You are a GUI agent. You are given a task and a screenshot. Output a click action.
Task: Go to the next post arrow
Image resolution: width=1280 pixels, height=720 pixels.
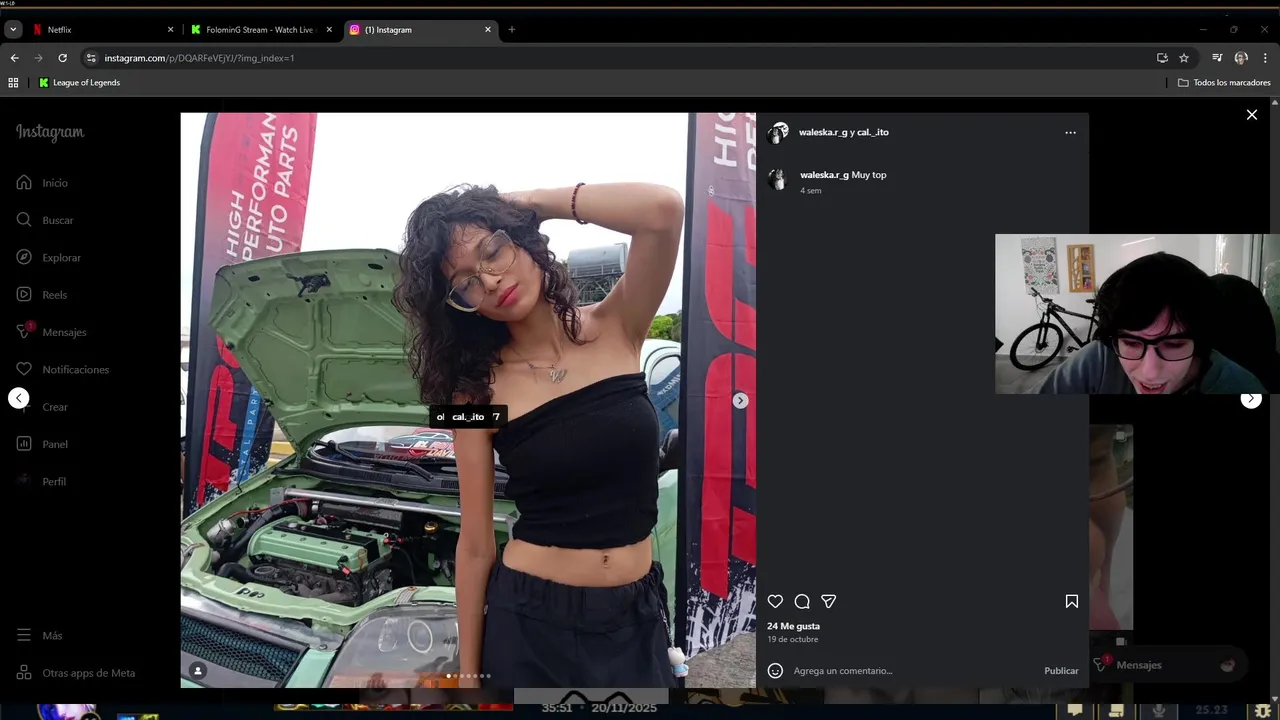pos(1251,399)
